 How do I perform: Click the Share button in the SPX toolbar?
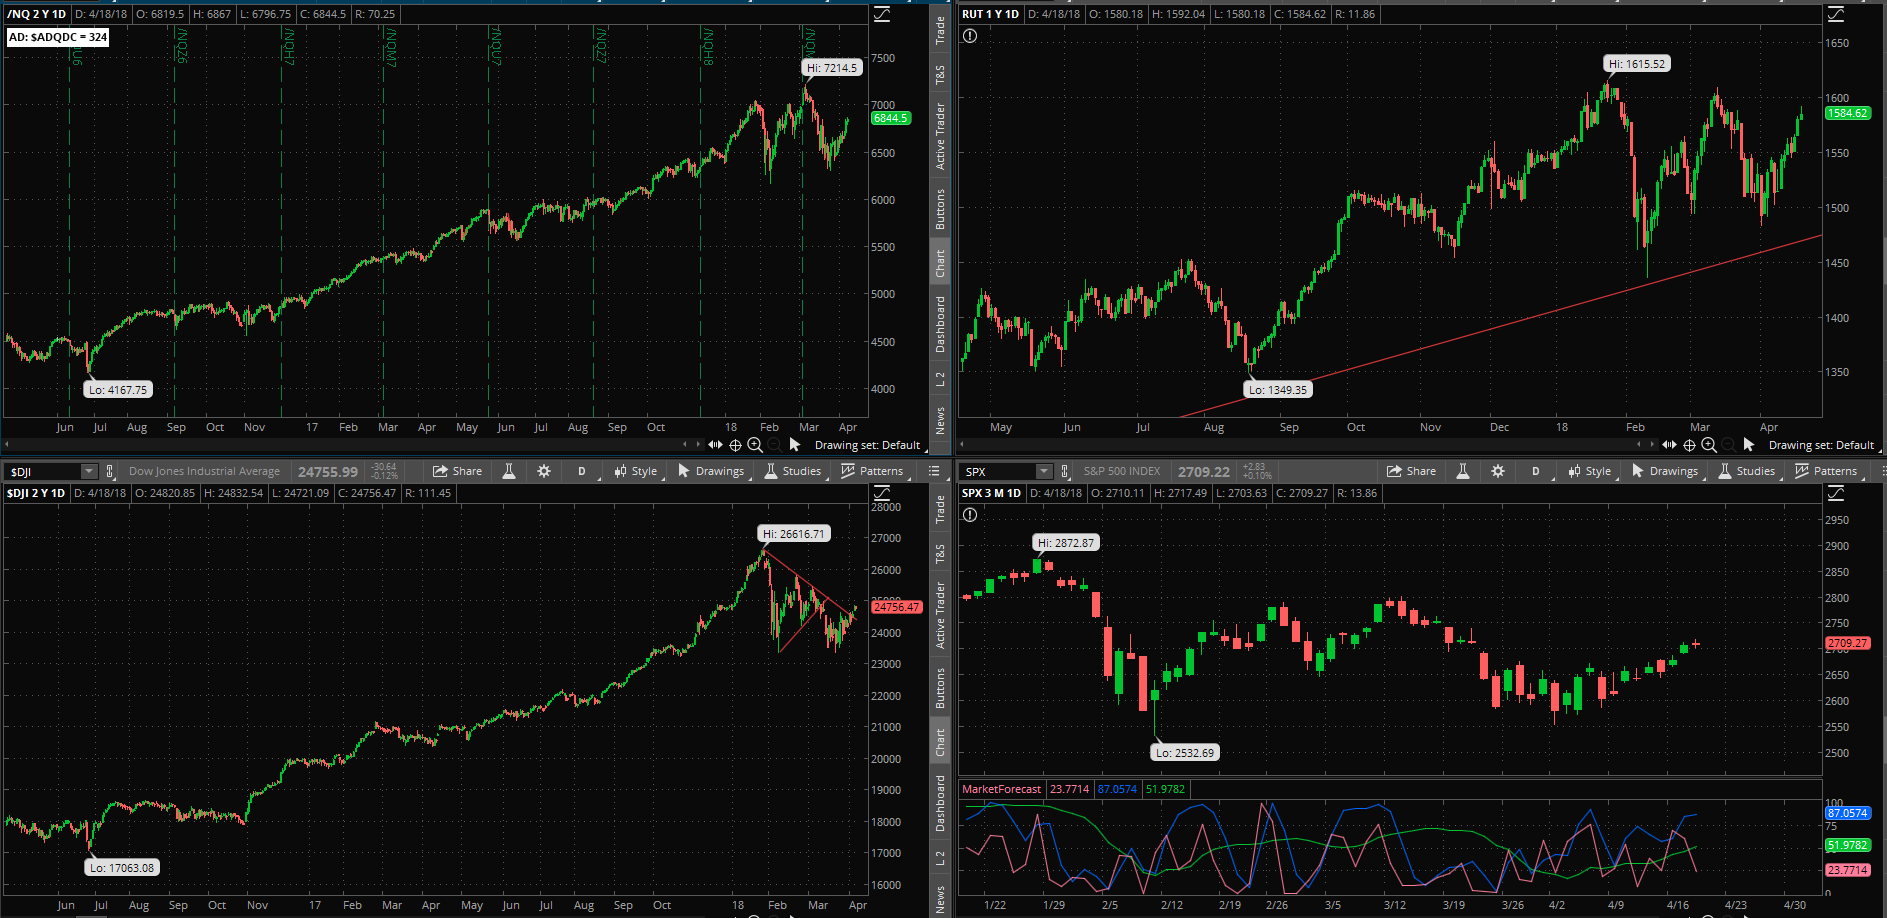coord(1411,471)
